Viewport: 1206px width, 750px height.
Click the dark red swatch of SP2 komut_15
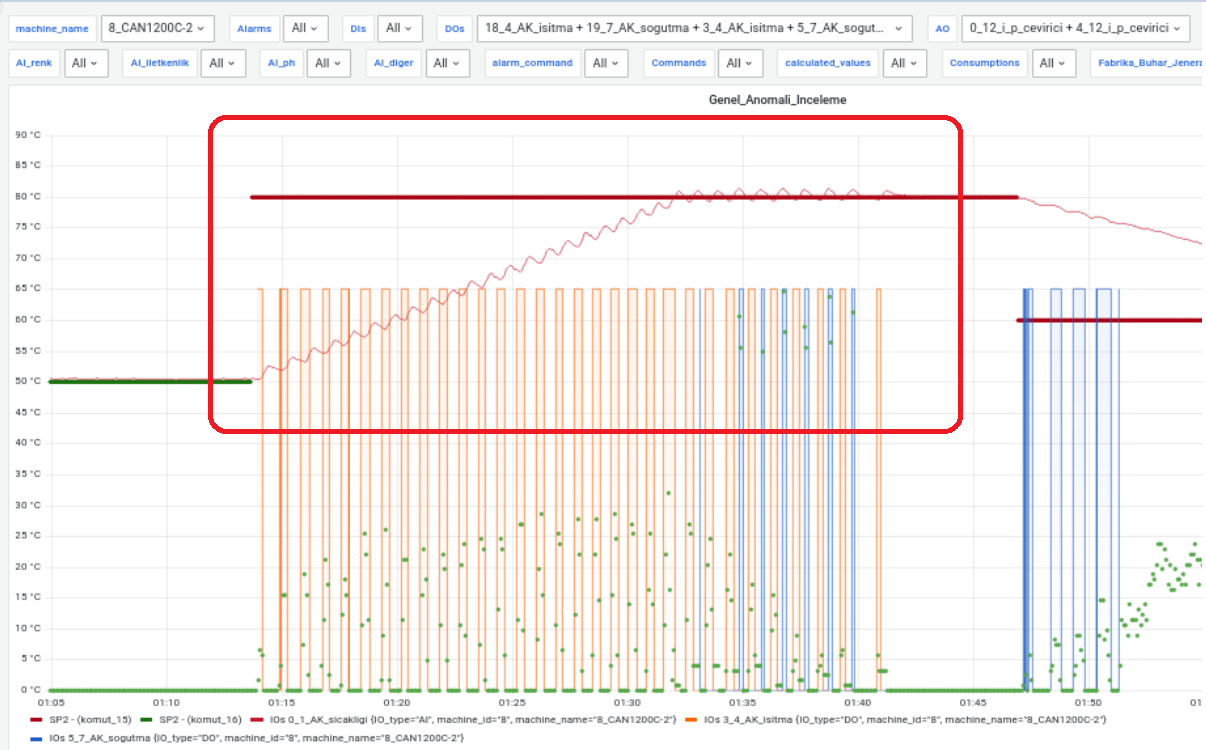[x=37, y=720]
